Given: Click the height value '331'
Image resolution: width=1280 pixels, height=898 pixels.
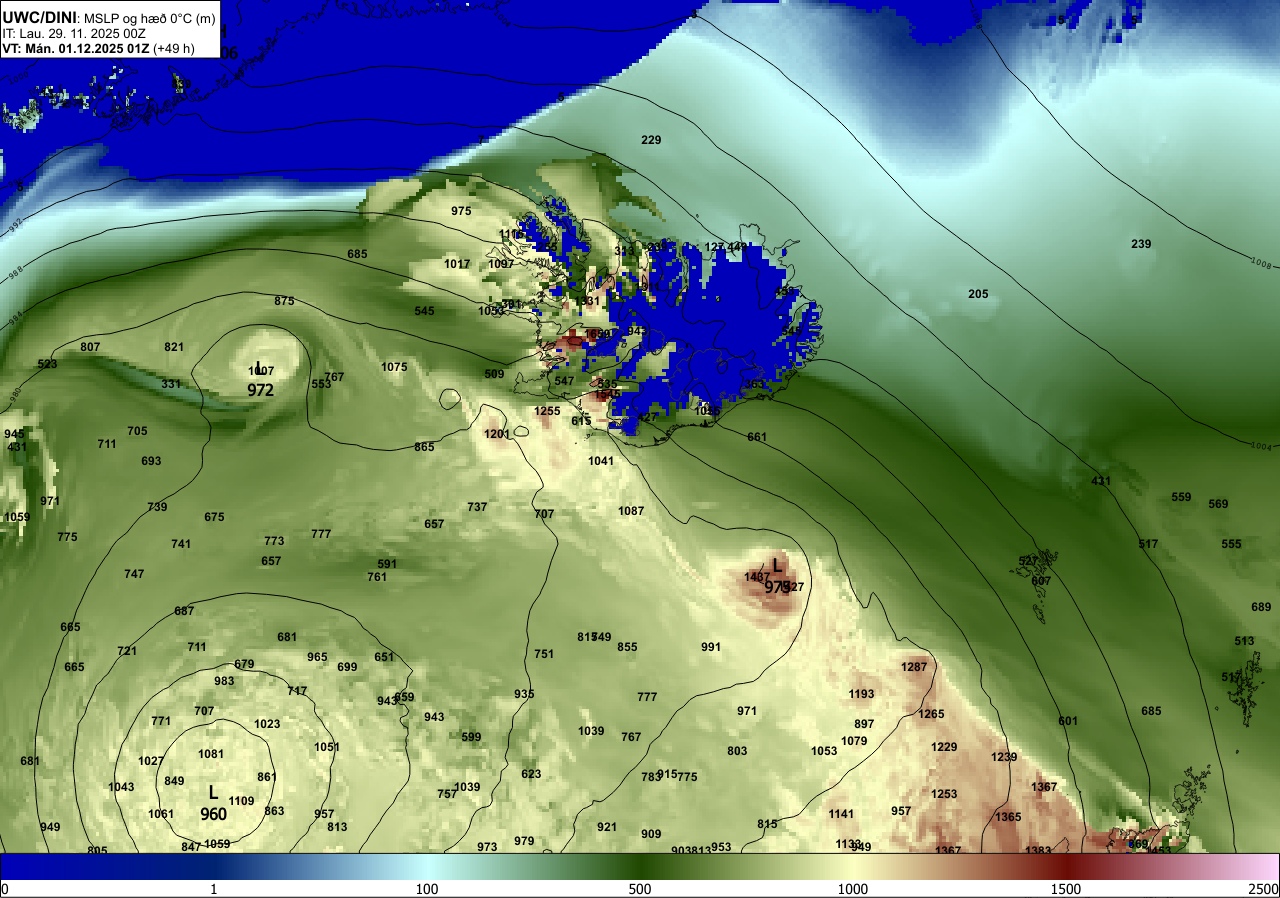Looking at the screenshot, I should (171, 384).
